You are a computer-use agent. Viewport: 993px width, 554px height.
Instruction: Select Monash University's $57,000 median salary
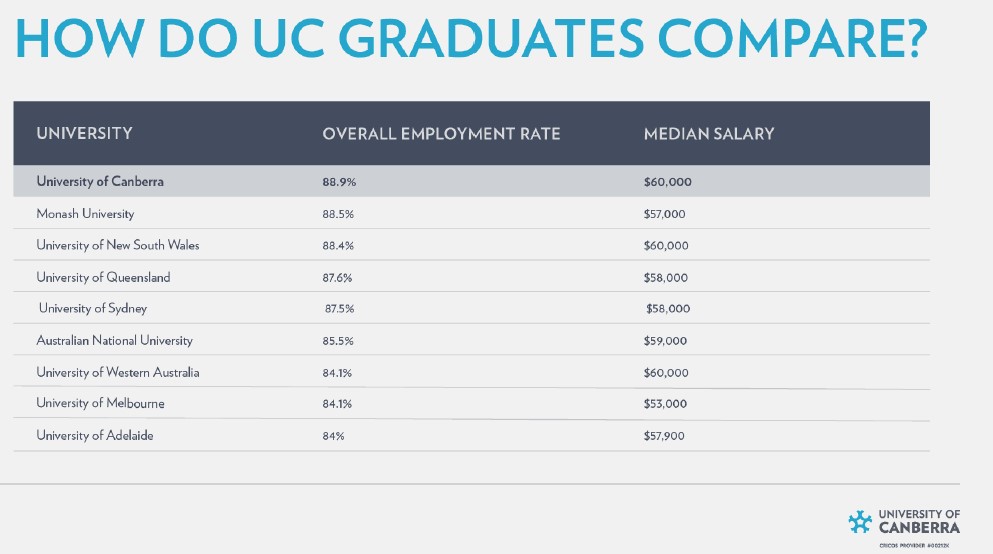coord(665,214)
